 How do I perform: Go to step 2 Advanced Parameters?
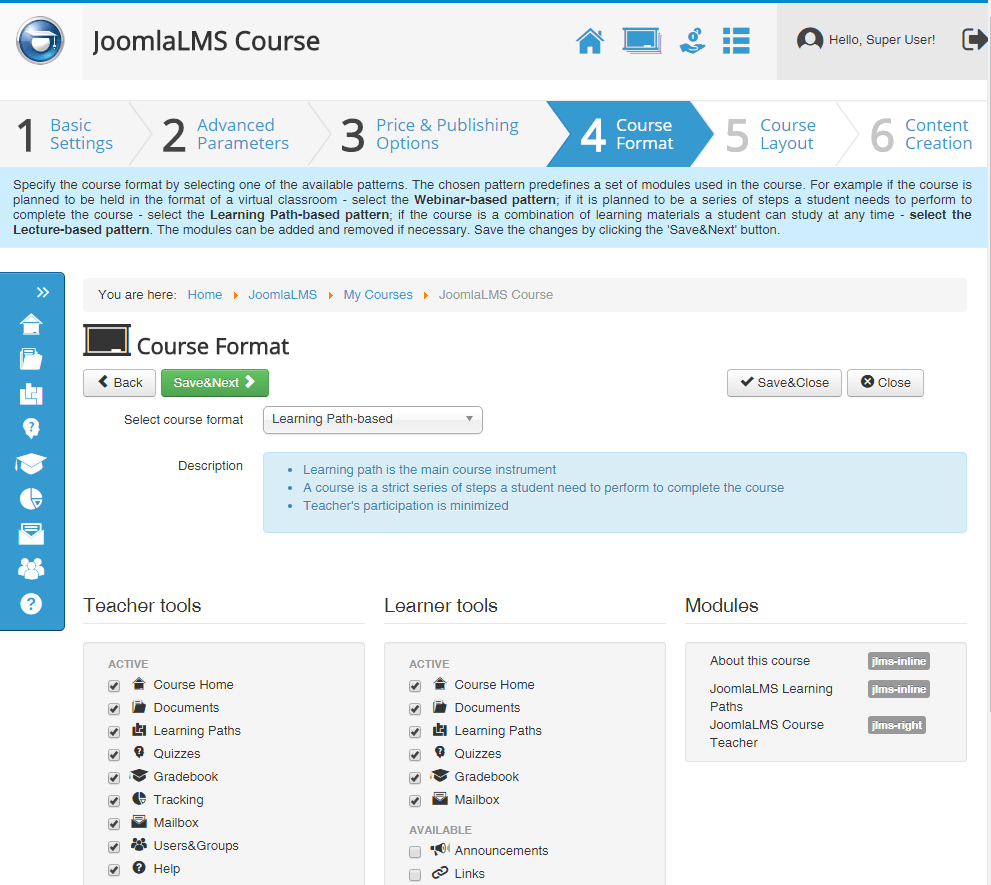point(226,134)
